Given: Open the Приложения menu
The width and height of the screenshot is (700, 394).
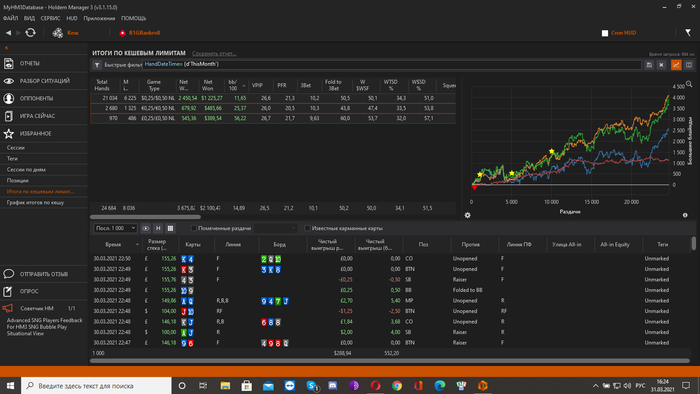Looking at the screenshot, I should tap(99, 18).
